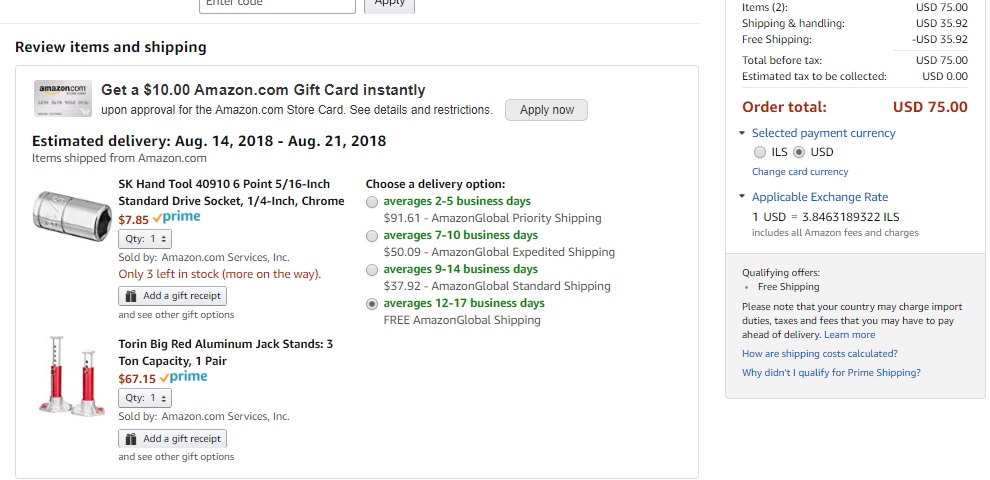Select ILS as payment currency
This screenshot has width=990, height=480.
tap(760, 153)
